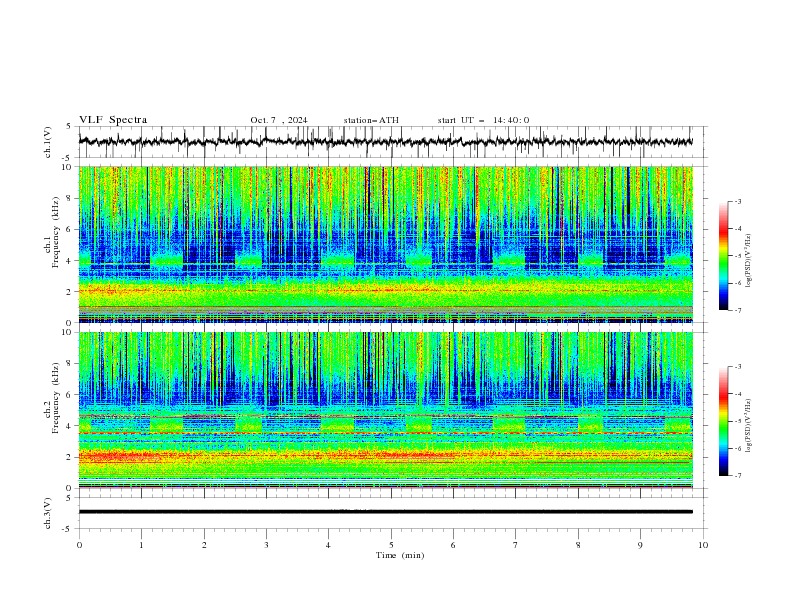Click the time axis tick label "10"
The image size is (792, 612).
(x=703, y=545)
